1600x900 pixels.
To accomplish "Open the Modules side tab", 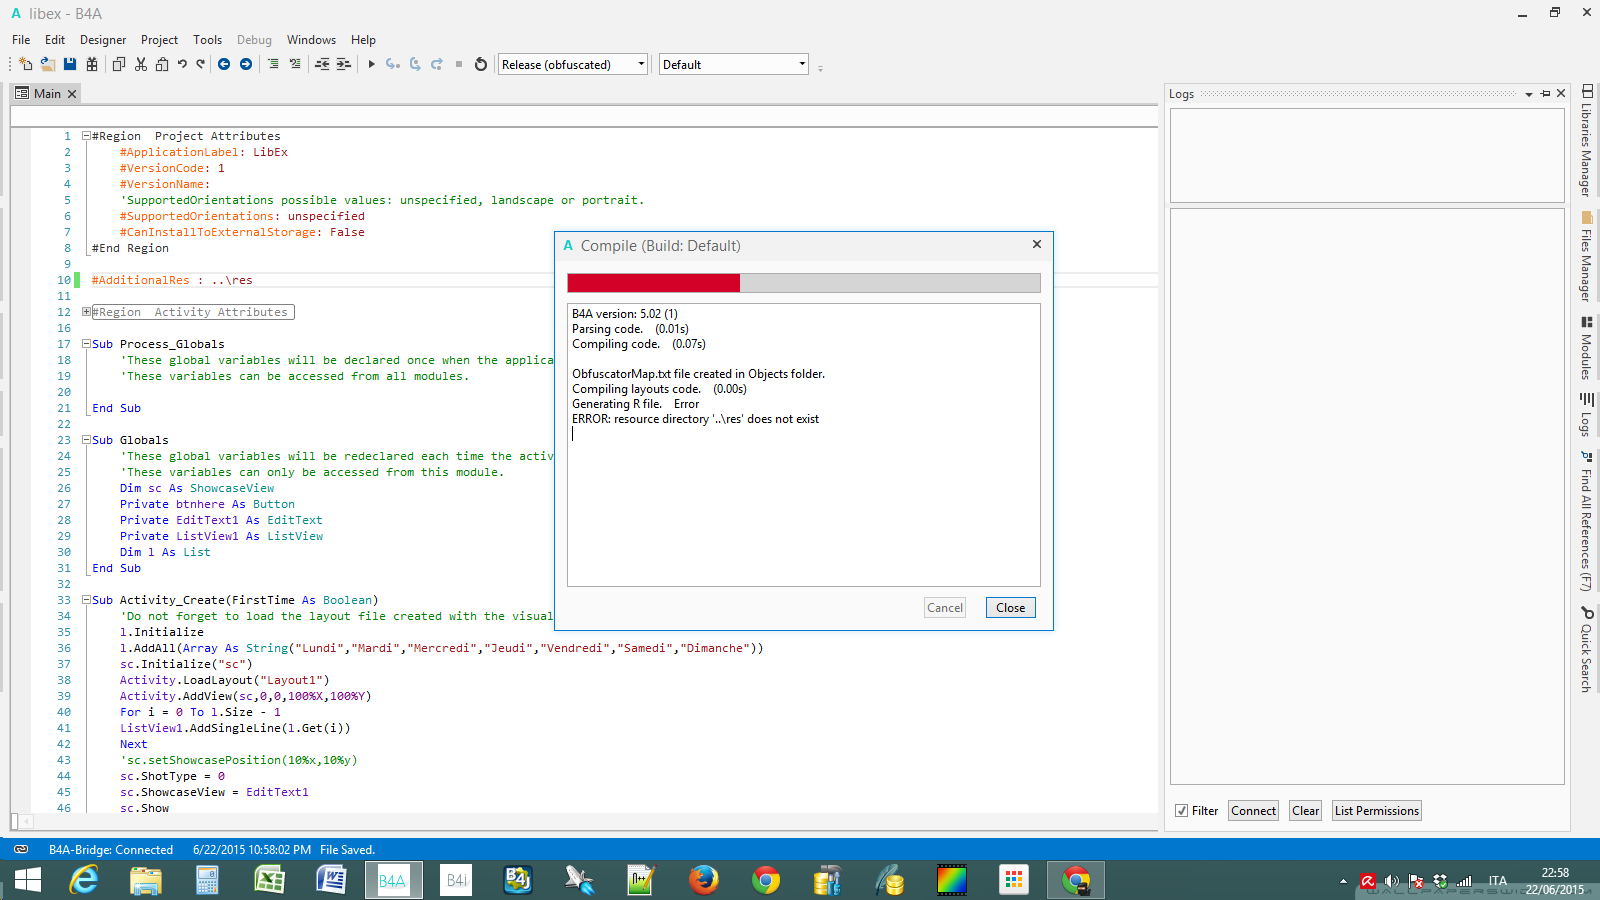I will click(x=1587, y=347).
